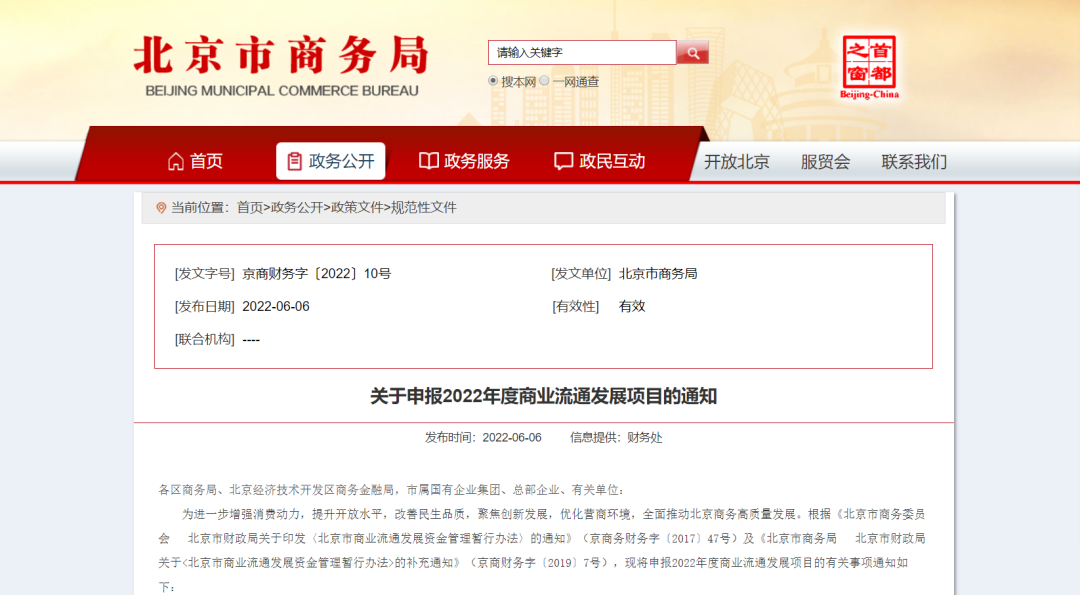Focus the 请输入关键字 search field
This screenshot has height=595, width=1080.
point(582,52)
